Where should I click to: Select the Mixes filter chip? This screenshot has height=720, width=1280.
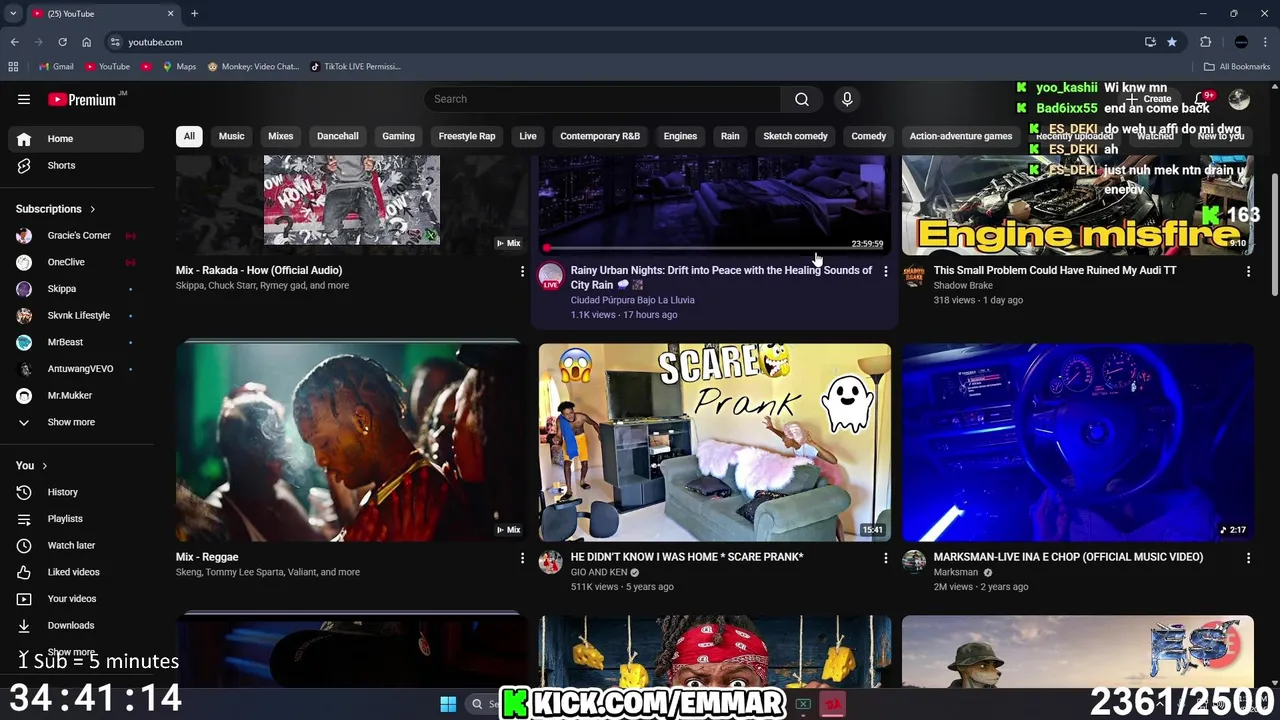coord(281,136)
